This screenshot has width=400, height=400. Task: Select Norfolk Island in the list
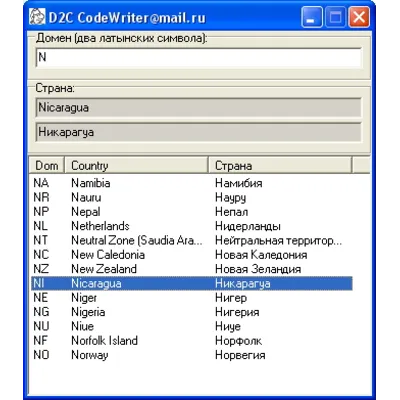coord(192,341)
